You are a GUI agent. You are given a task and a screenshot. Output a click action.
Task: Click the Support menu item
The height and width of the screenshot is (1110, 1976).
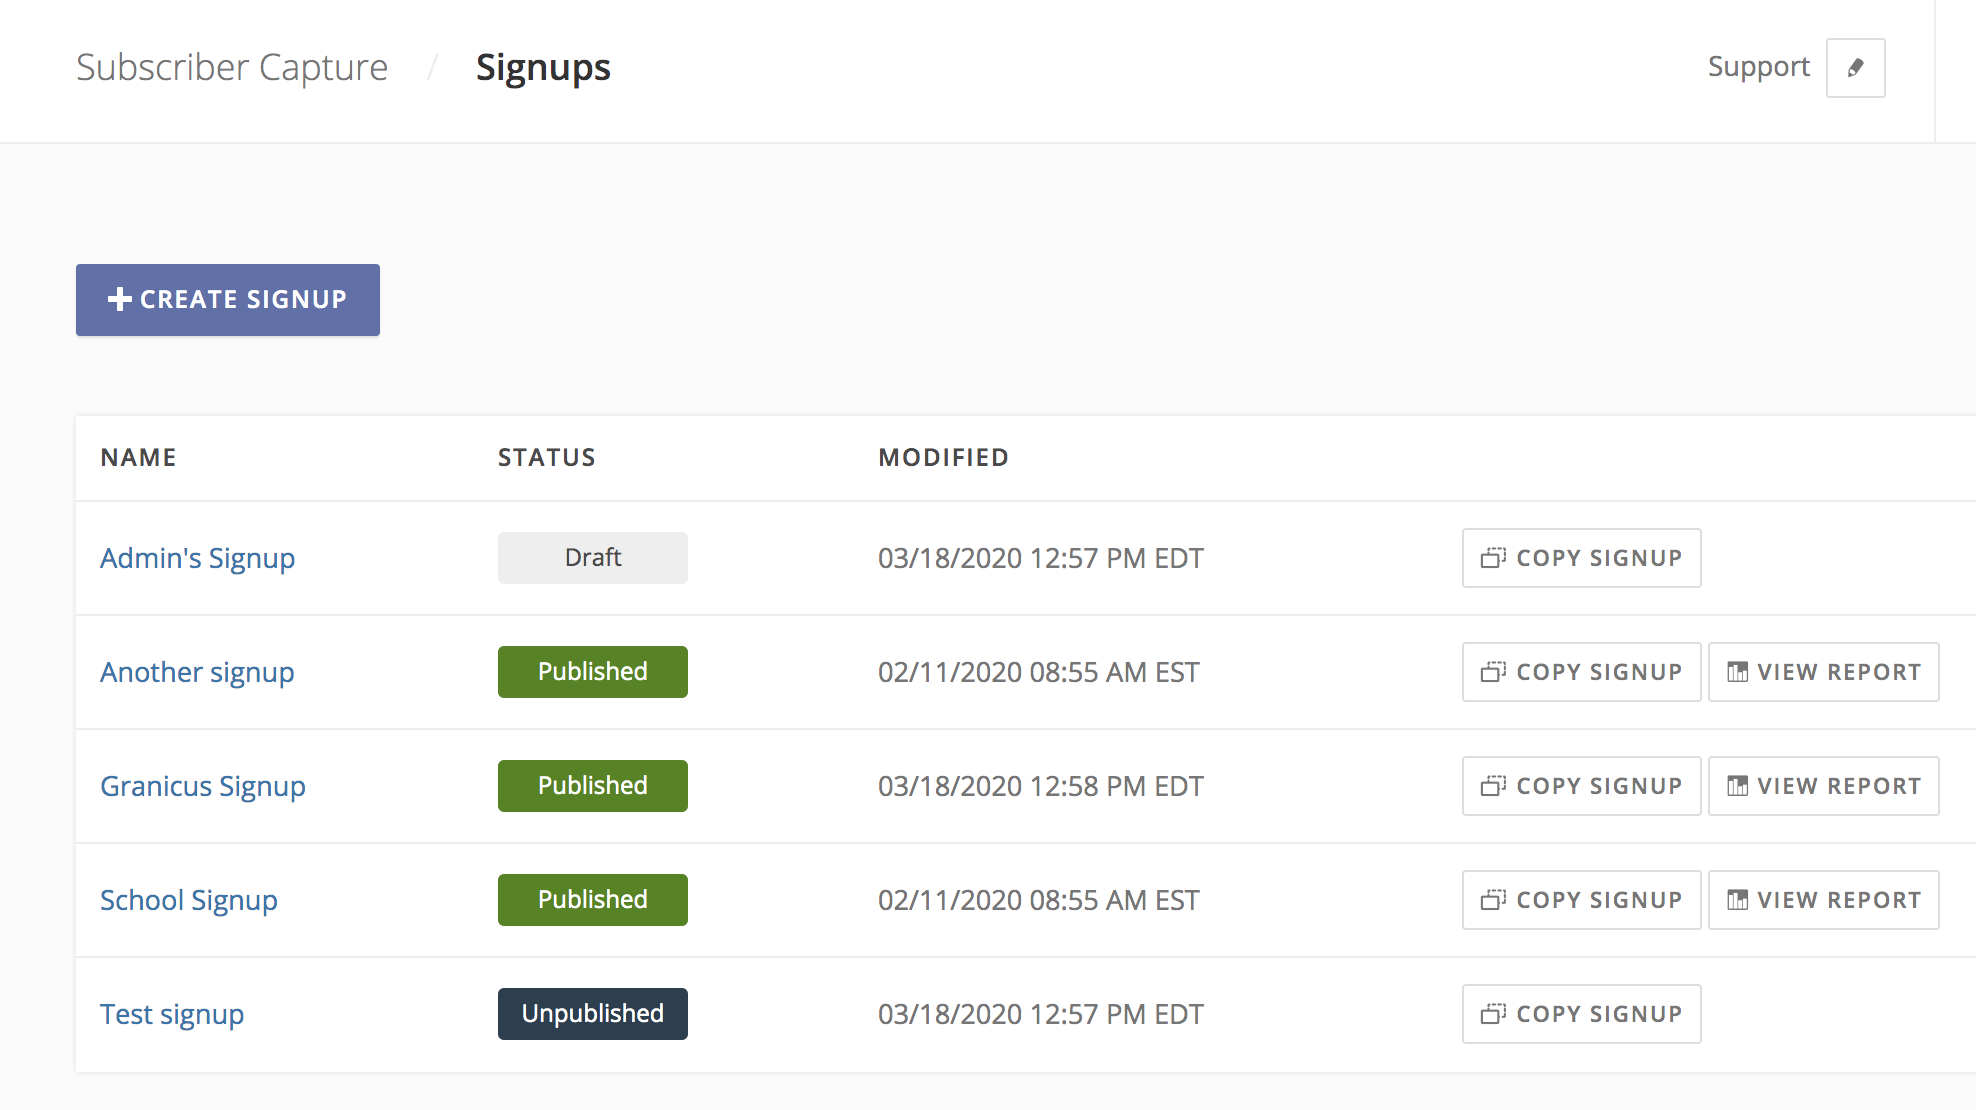pyautogui.click(x=1759, y=65)
